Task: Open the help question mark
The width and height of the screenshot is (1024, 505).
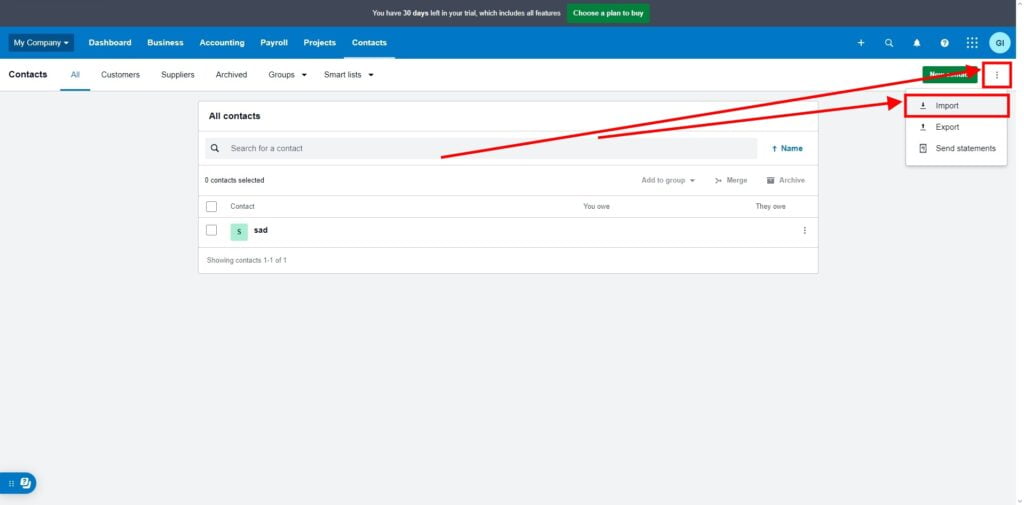Action: pos(944,43)
